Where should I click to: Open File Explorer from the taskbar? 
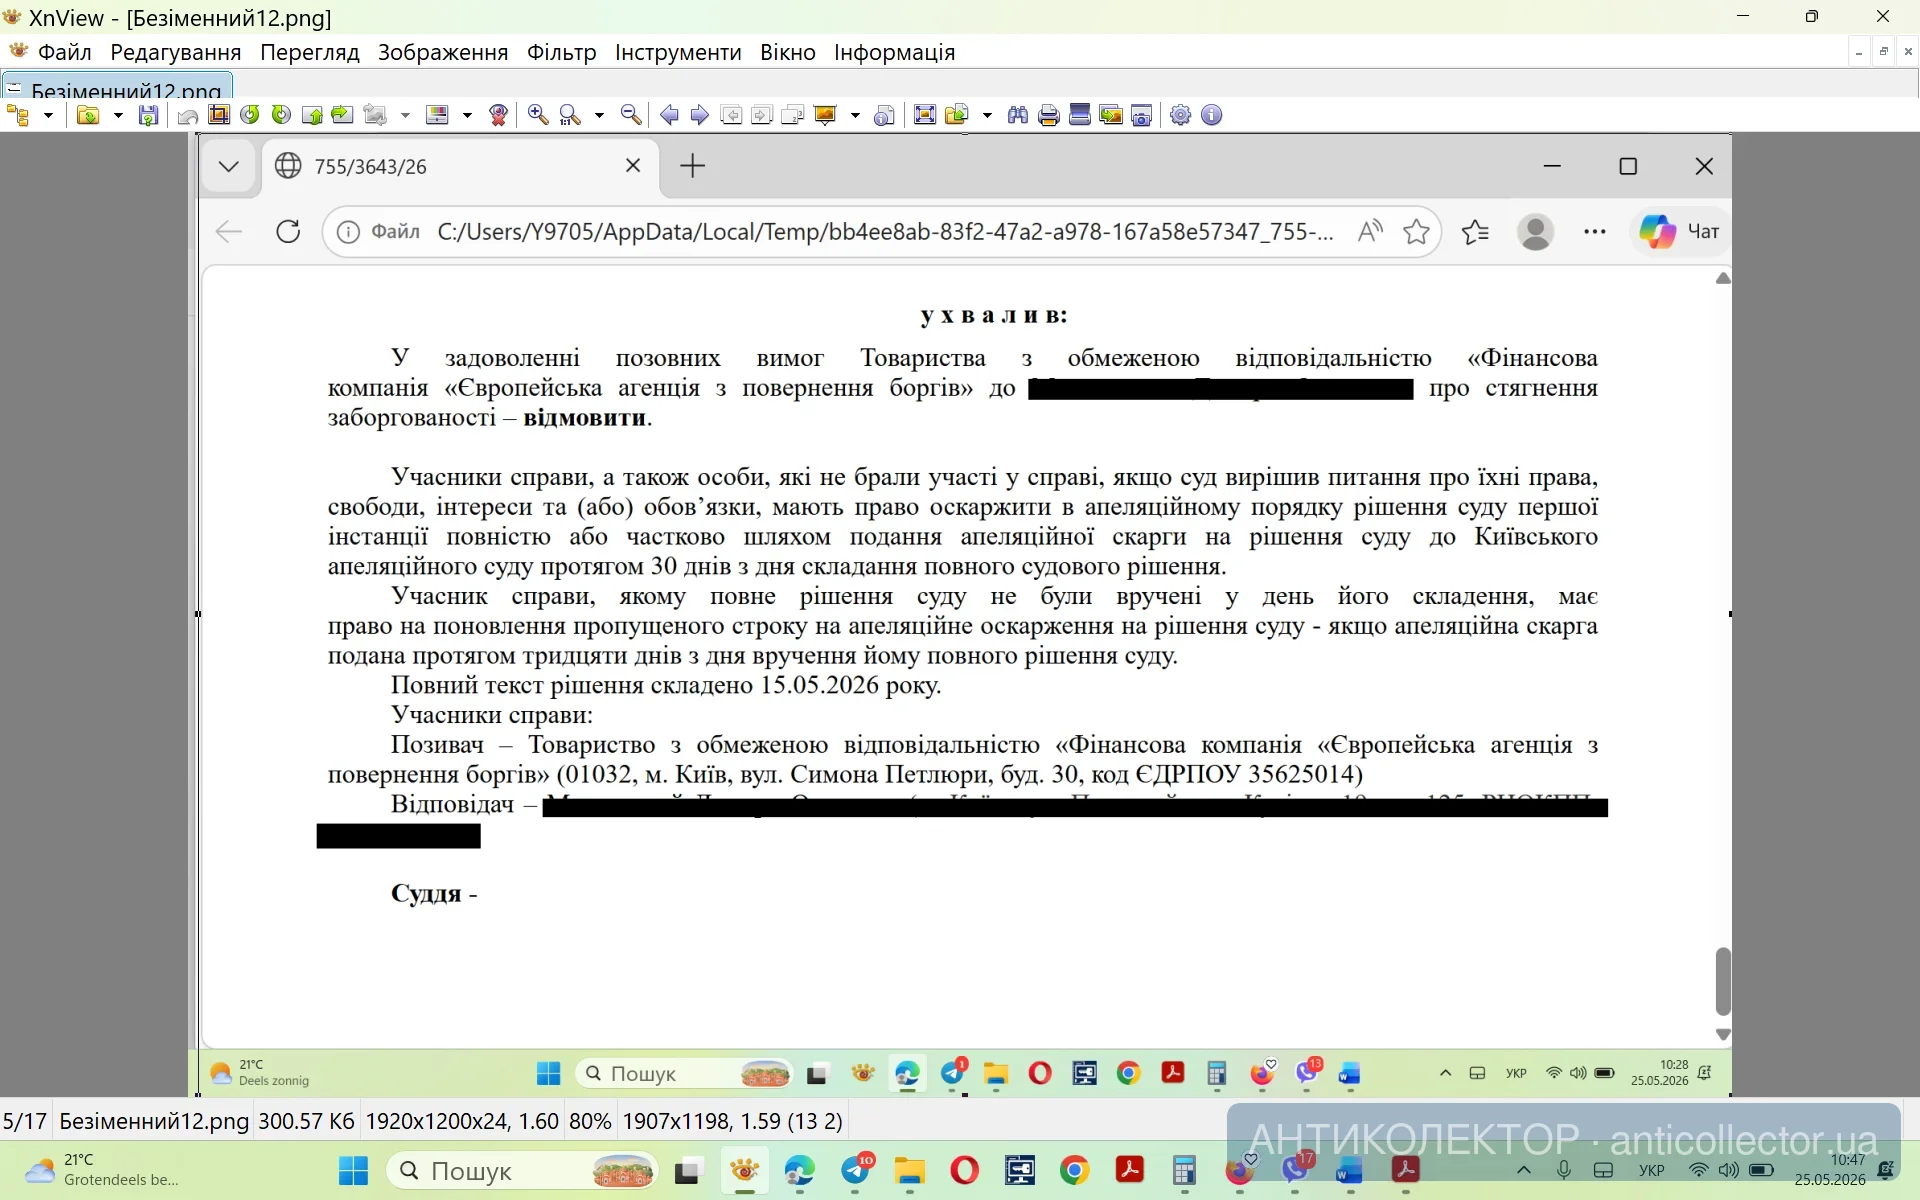[910, 1171]
